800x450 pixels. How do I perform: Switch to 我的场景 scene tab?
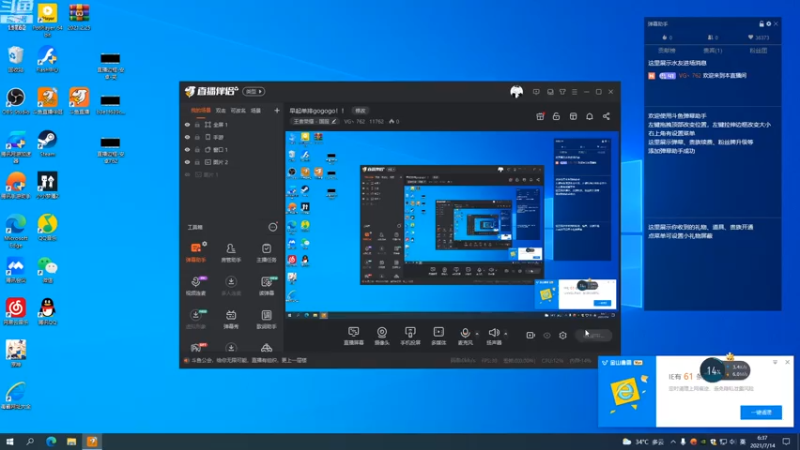pos(201,110)
